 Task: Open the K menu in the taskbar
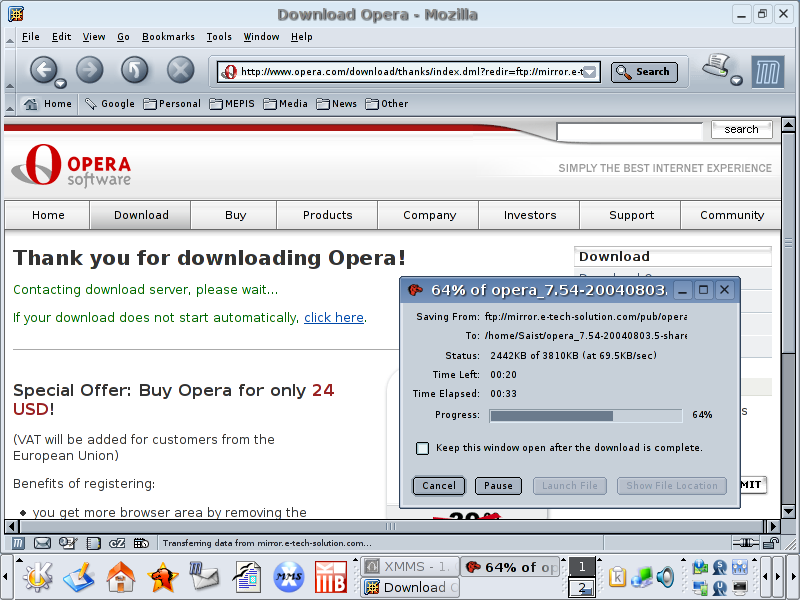(36, 578)
